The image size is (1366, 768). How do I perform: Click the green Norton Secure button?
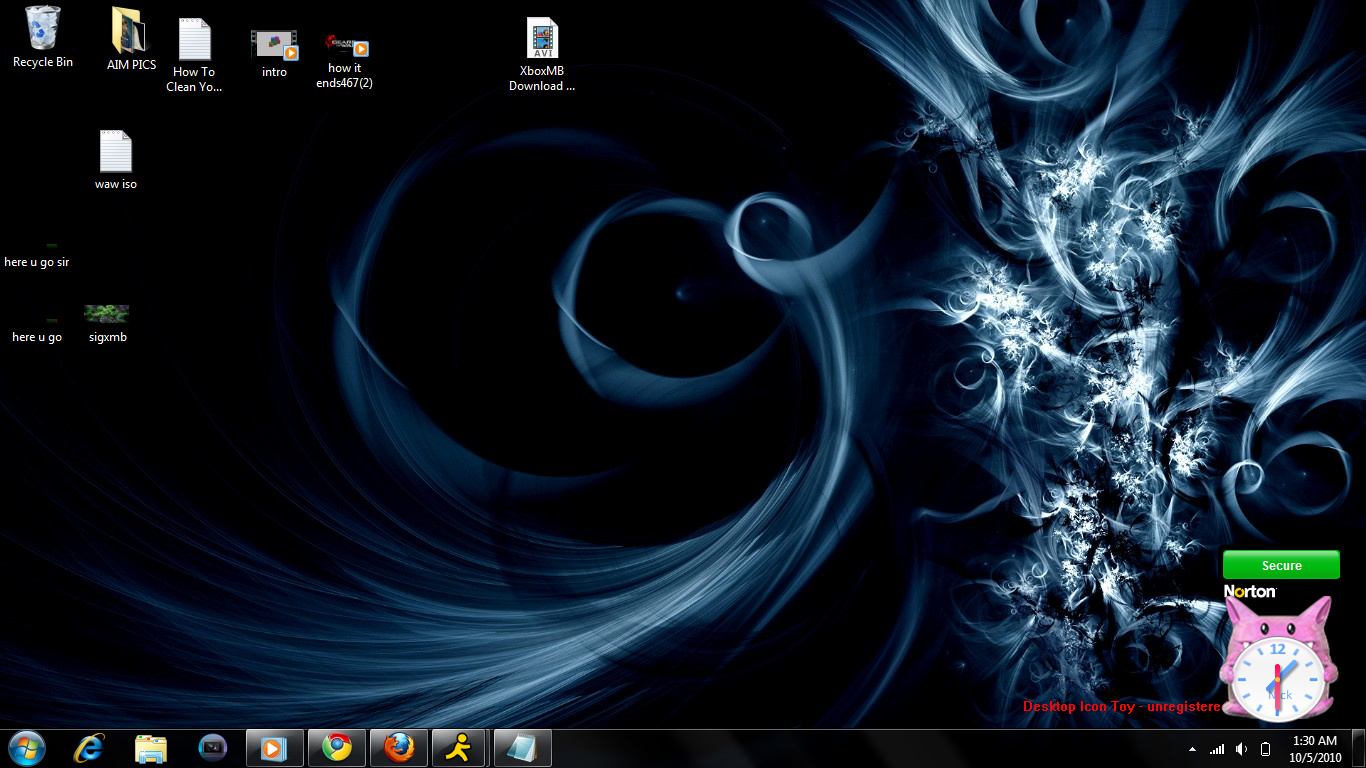point(1281,565)
